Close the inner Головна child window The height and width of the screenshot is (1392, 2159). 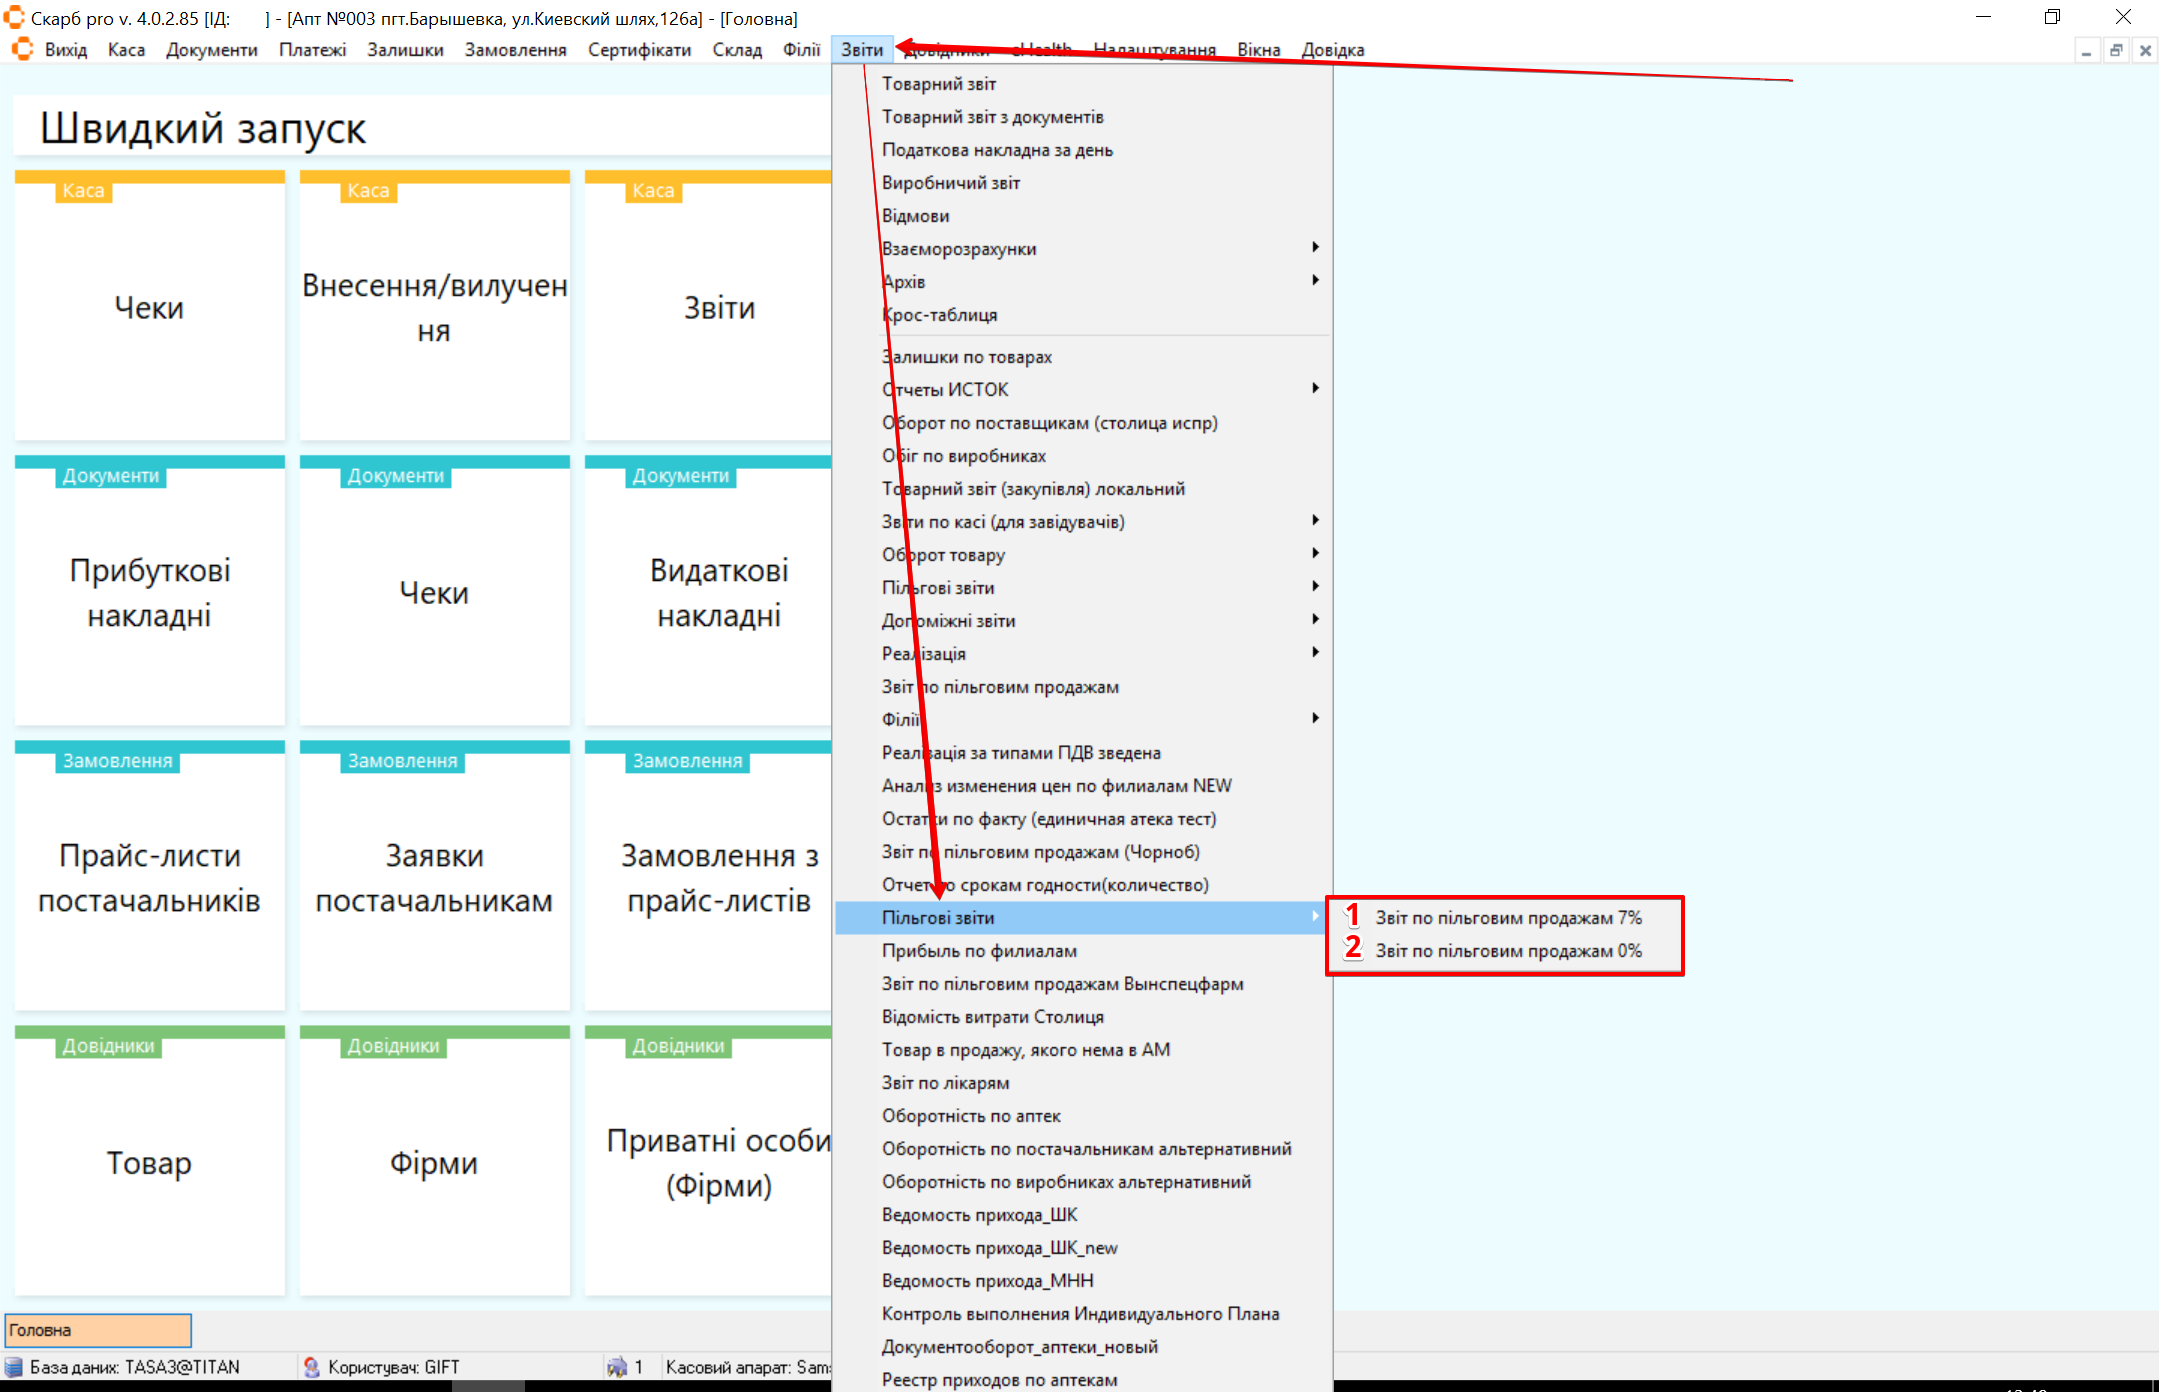(2145, 50)
